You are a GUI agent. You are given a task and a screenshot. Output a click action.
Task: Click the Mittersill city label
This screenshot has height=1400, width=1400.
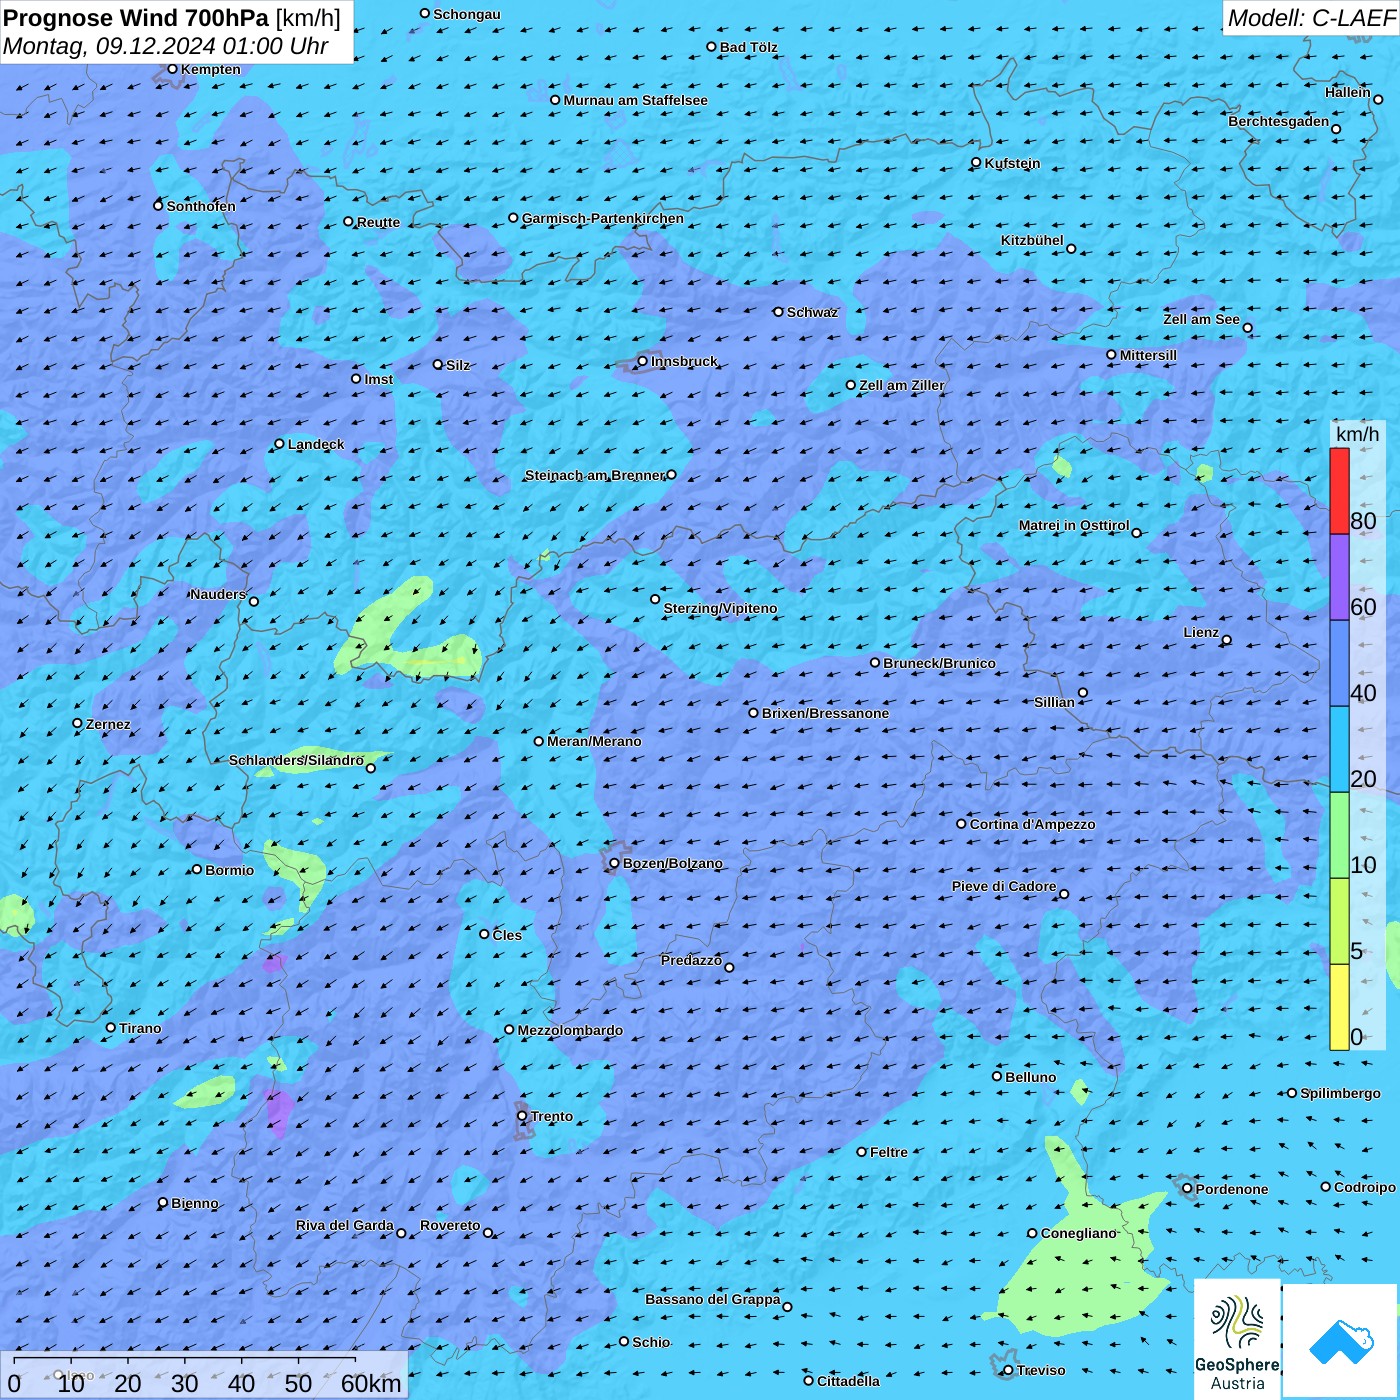[1148, 355]
